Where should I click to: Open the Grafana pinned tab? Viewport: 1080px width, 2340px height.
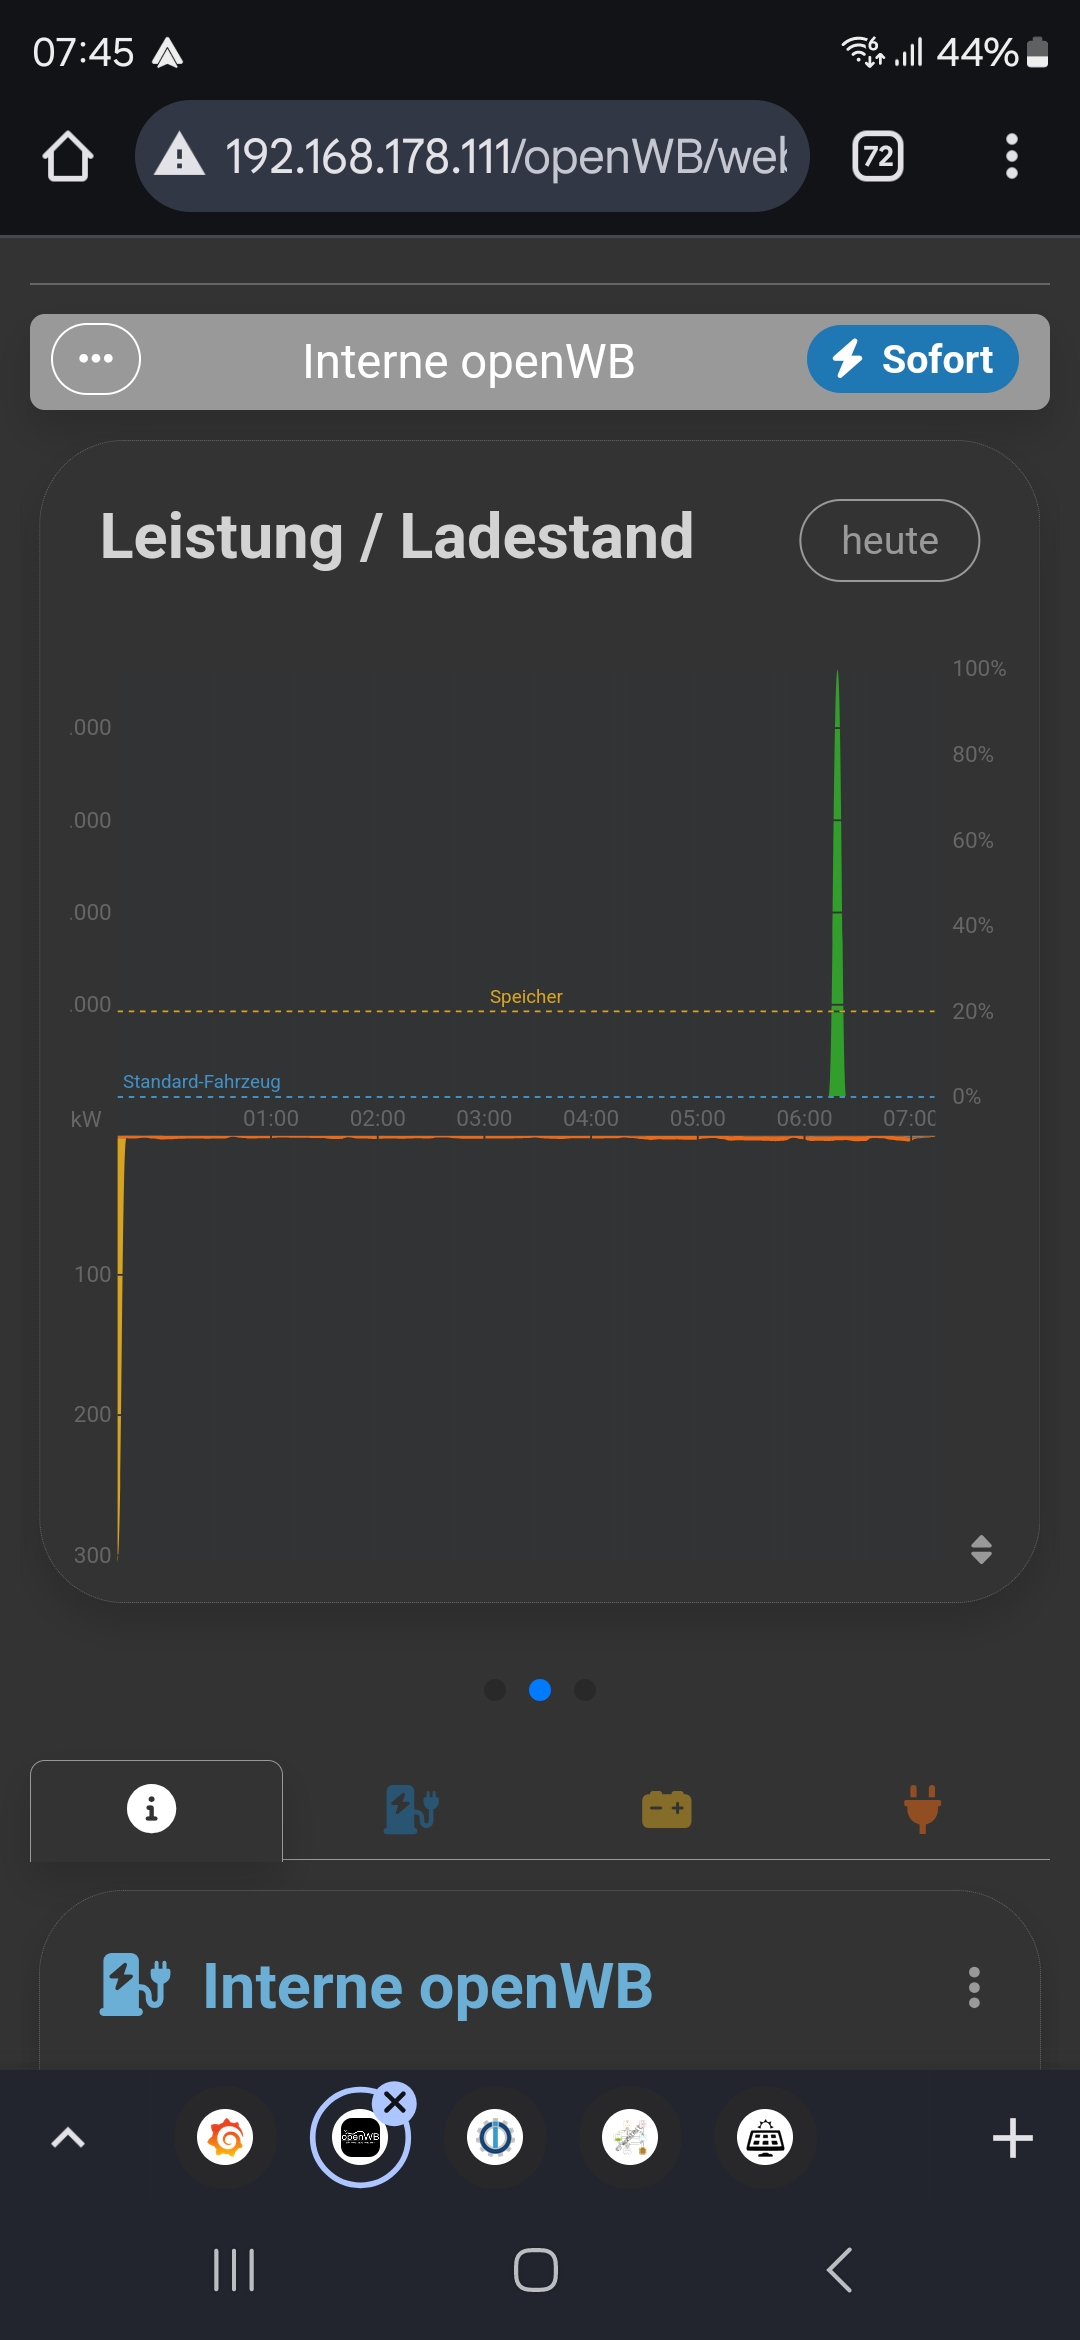pyautogui.click(x=225, y=2138)
